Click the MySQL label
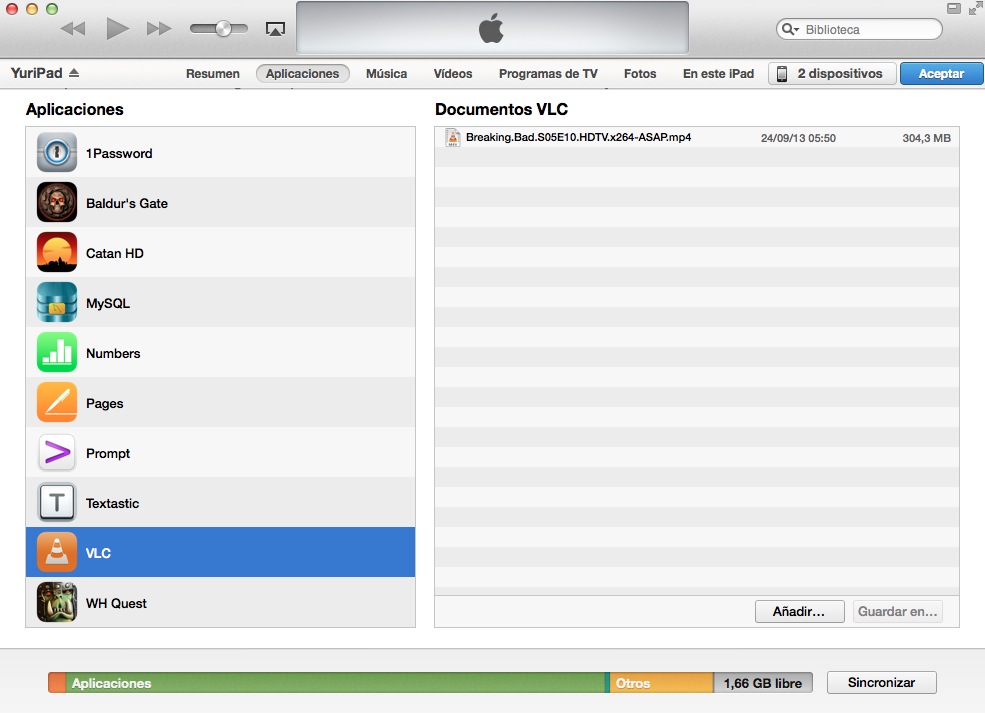 point(108,303)
